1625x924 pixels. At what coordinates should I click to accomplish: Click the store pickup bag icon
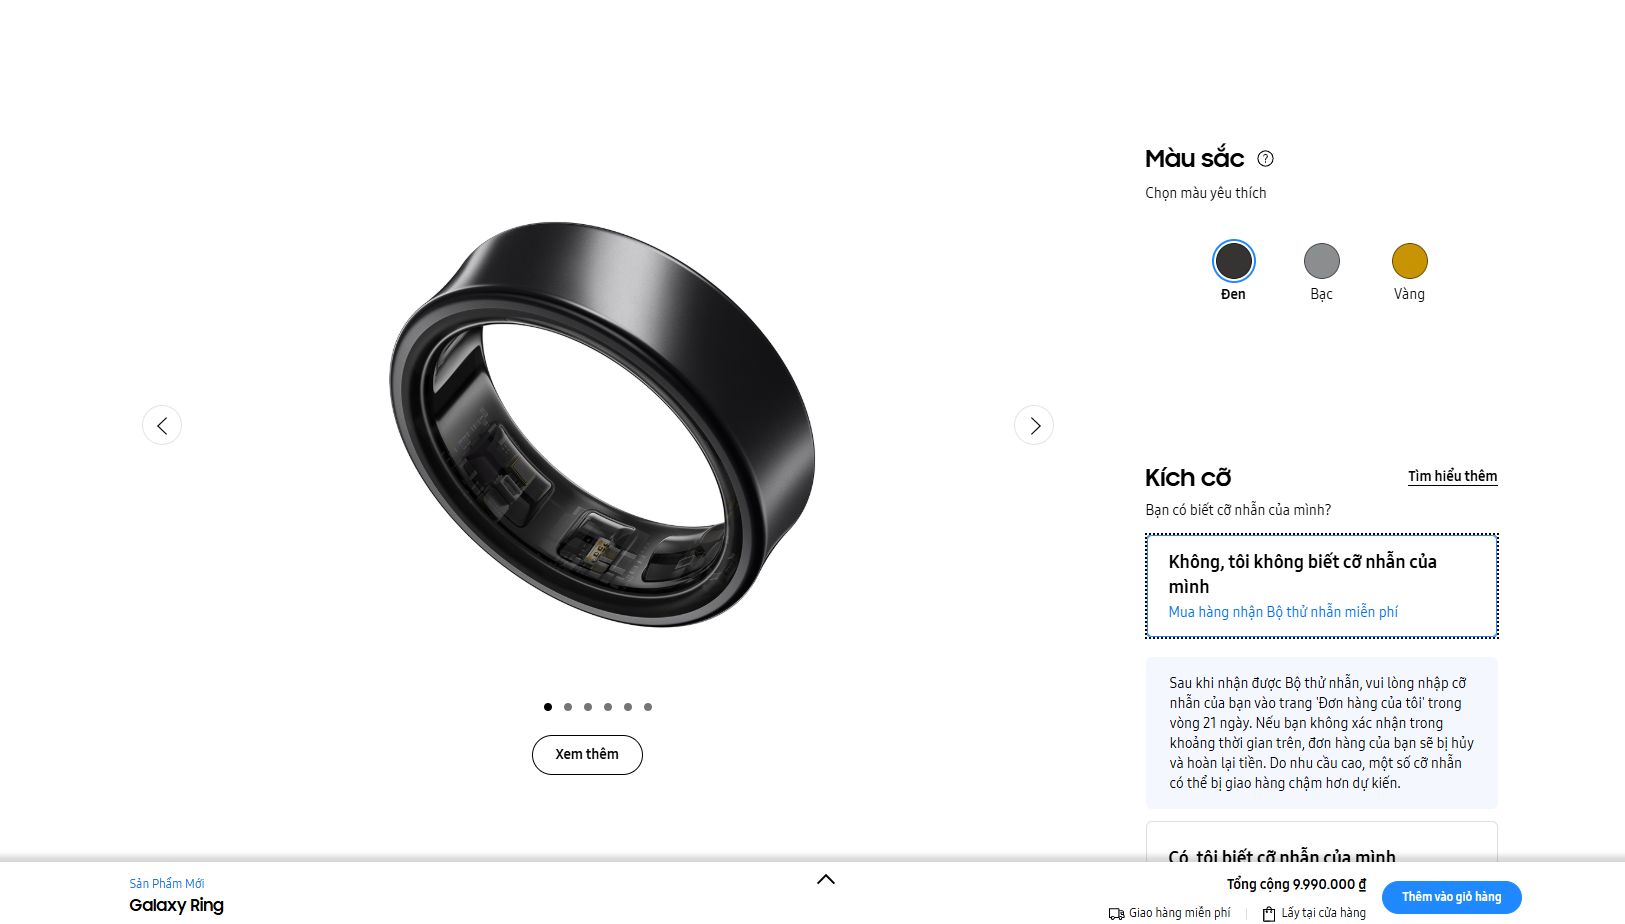click(x=1269, y=913)
